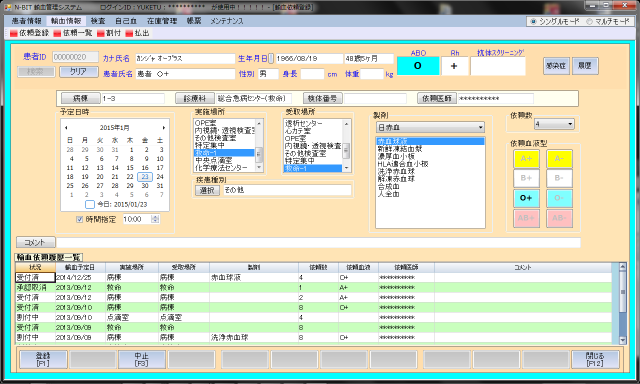Select the AB+ blood type swatch

(x=526, y=218)
